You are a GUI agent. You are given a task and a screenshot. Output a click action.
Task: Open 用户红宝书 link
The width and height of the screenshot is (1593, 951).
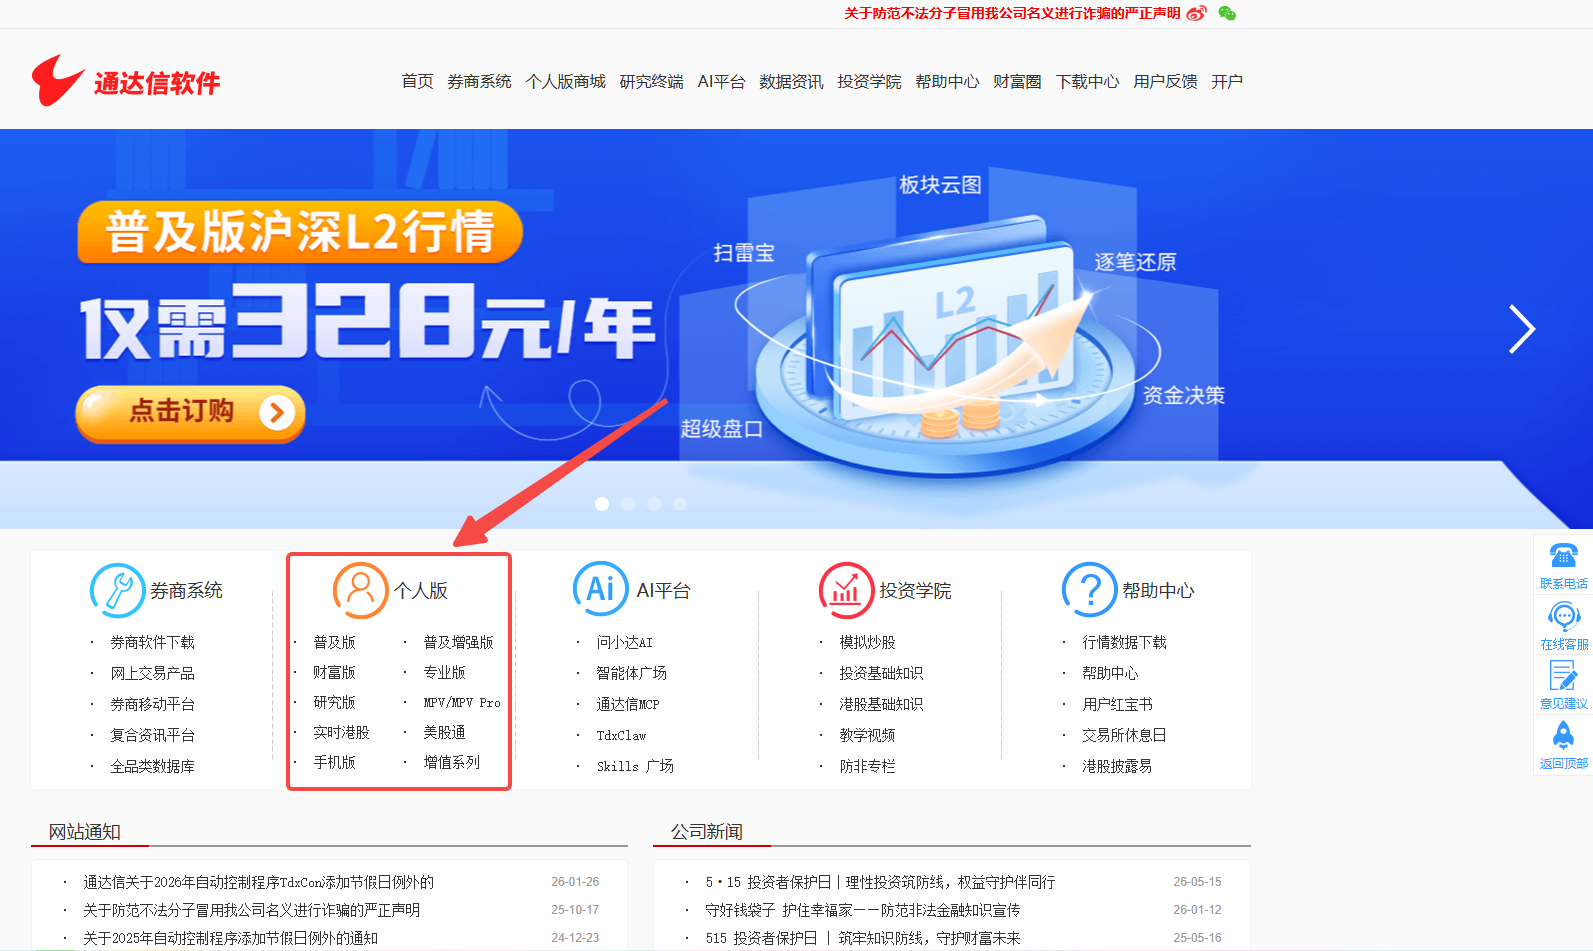click(1117, 704)
